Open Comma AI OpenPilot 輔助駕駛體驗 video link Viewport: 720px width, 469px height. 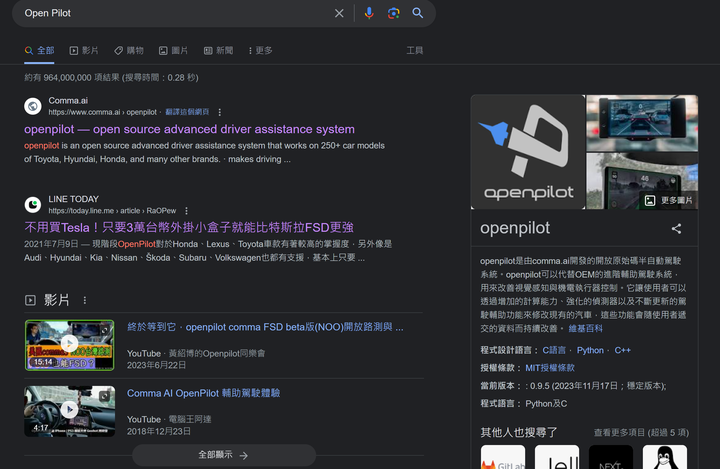pyautogui.click(x=203, y=393)
